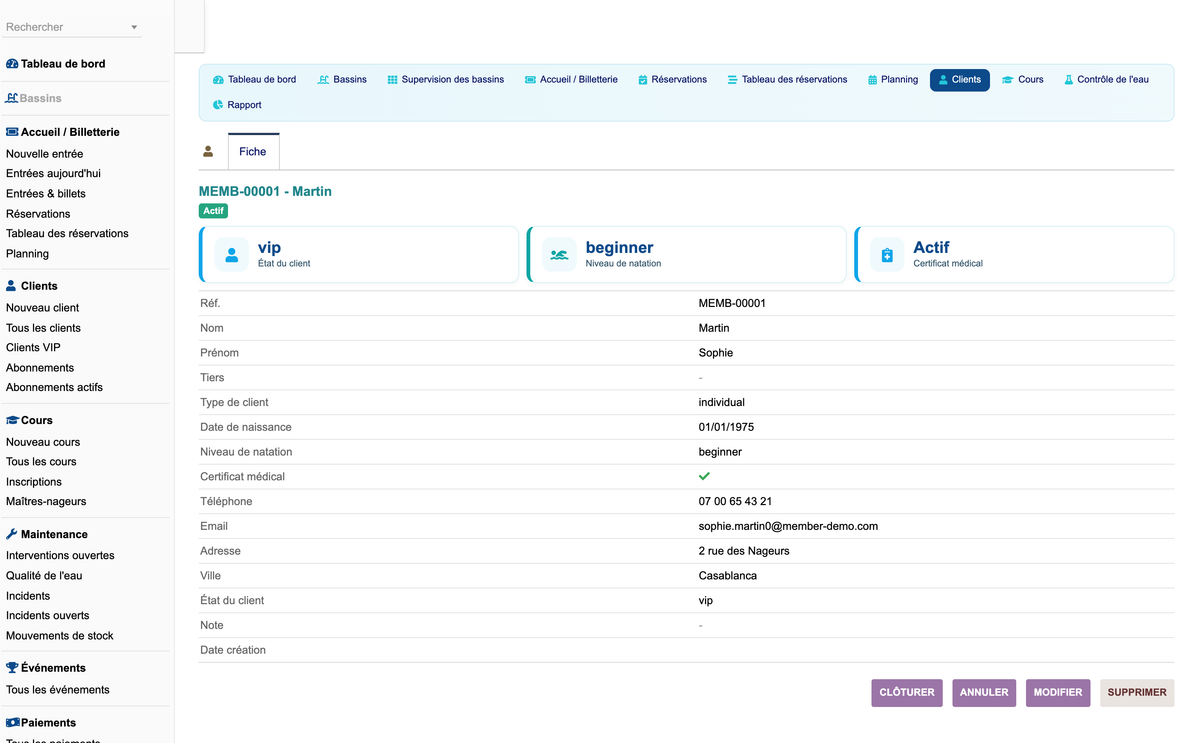Click the Maintenance wrench icon in sidebar
Viewport: 1200px width, 743px height.
click(x=12, y=534)
